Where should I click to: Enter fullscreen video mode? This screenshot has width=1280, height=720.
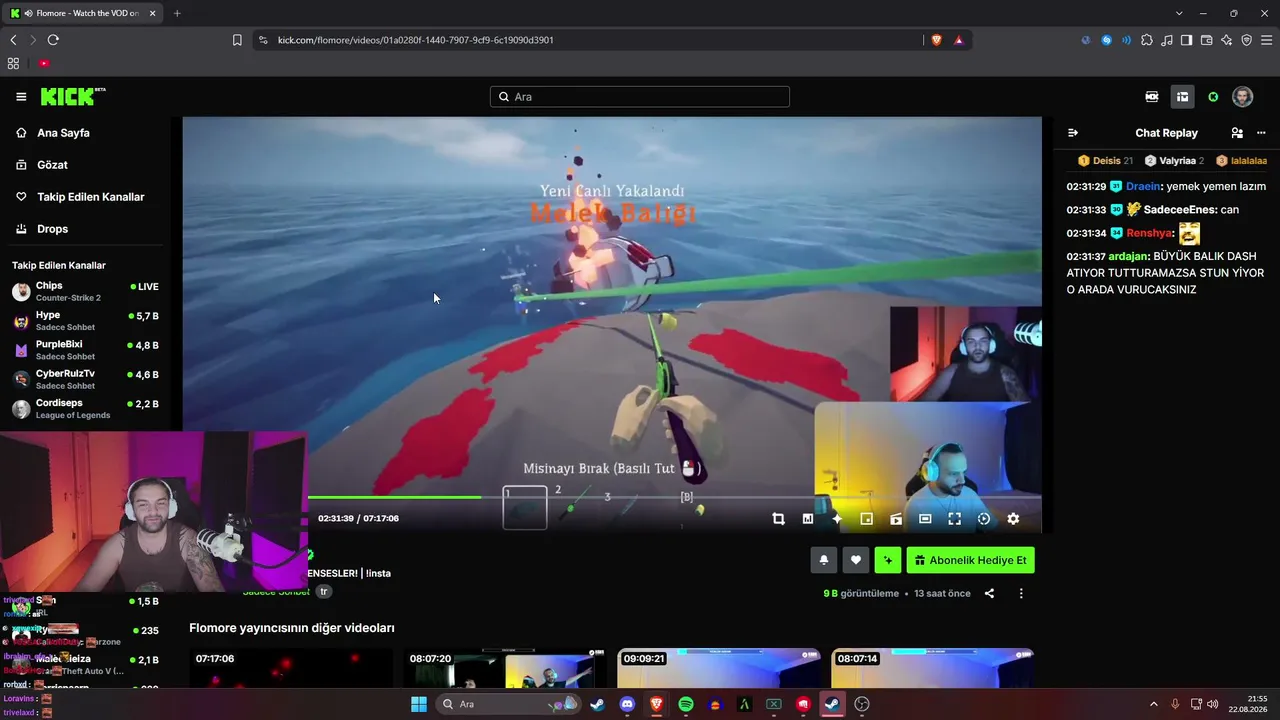(955, 519)
